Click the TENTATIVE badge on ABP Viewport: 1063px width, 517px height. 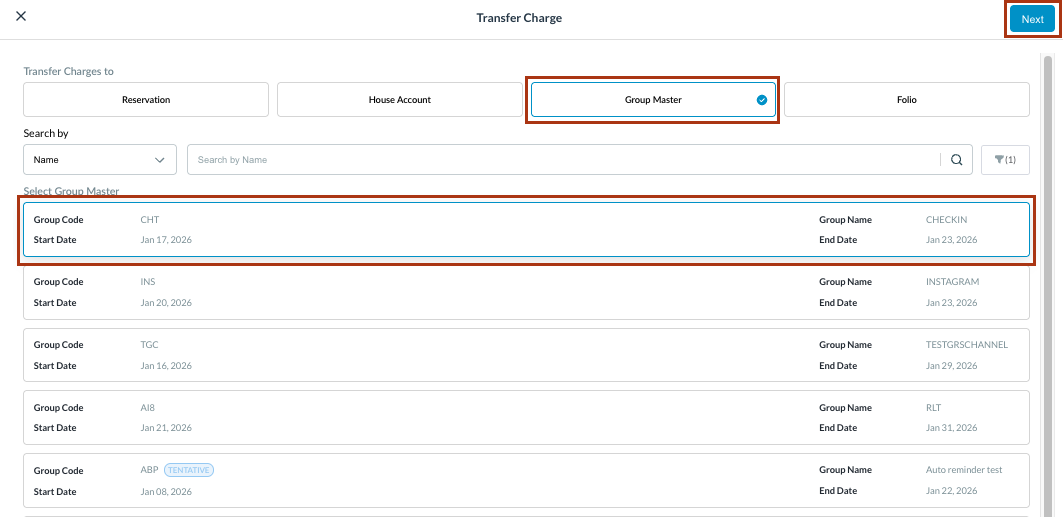190,470
